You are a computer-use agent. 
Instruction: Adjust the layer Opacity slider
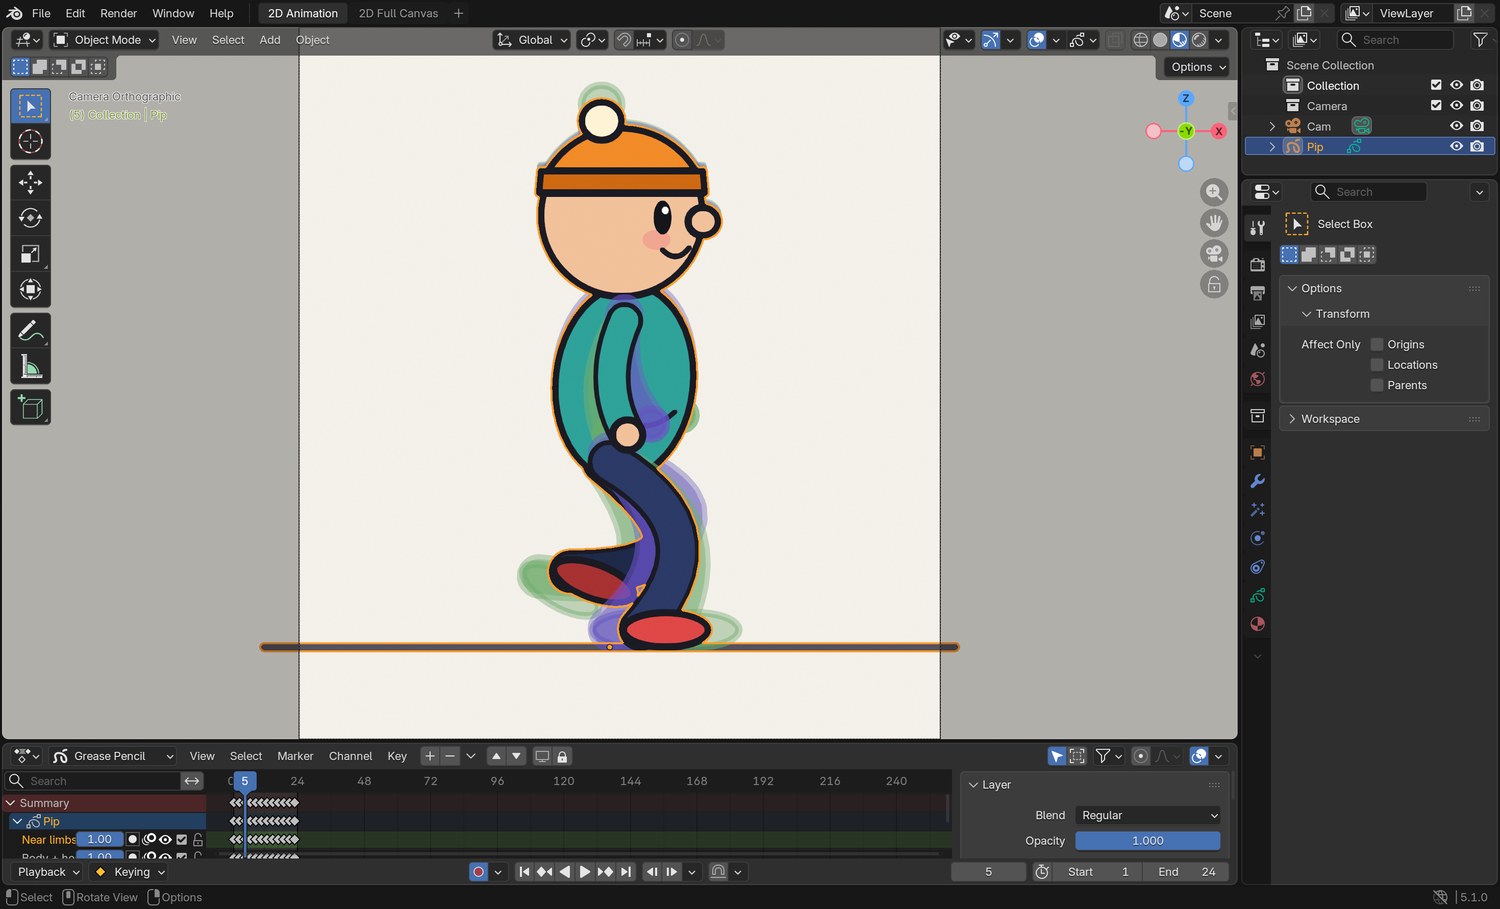coord(1148,841)
